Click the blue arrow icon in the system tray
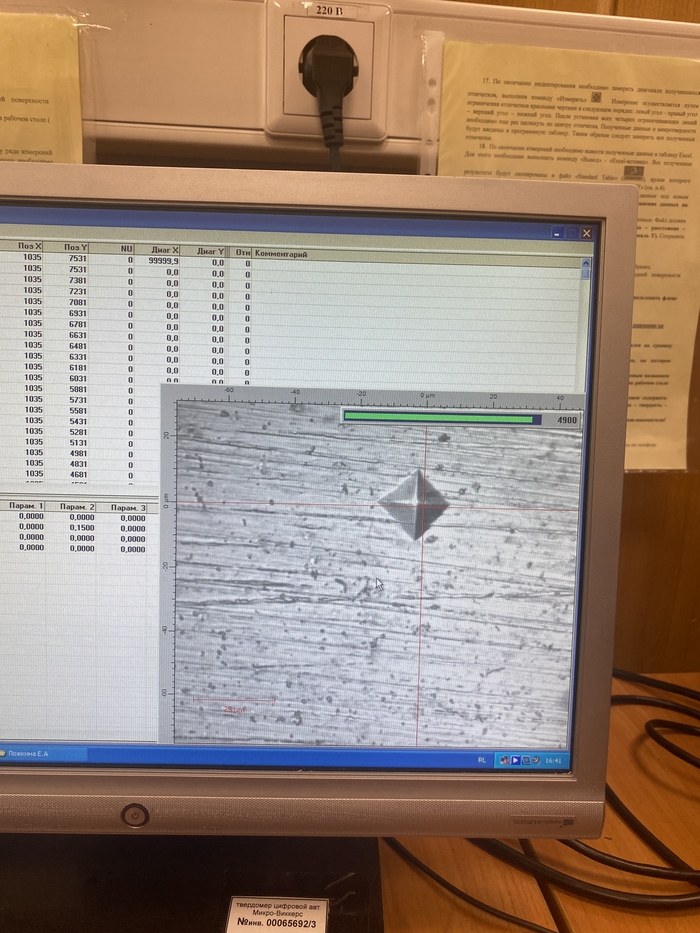Viewport: 700px width, 933px height. (515, 760)
